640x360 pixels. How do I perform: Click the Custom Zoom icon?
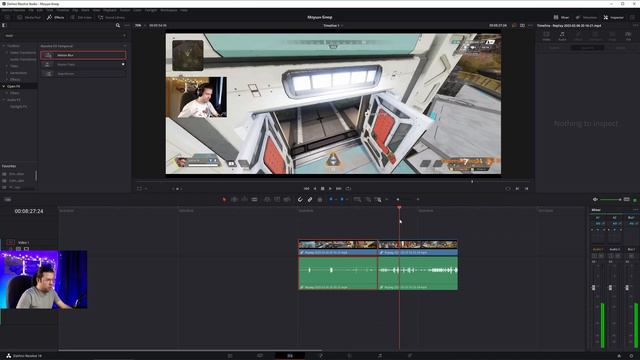point(378,200)
